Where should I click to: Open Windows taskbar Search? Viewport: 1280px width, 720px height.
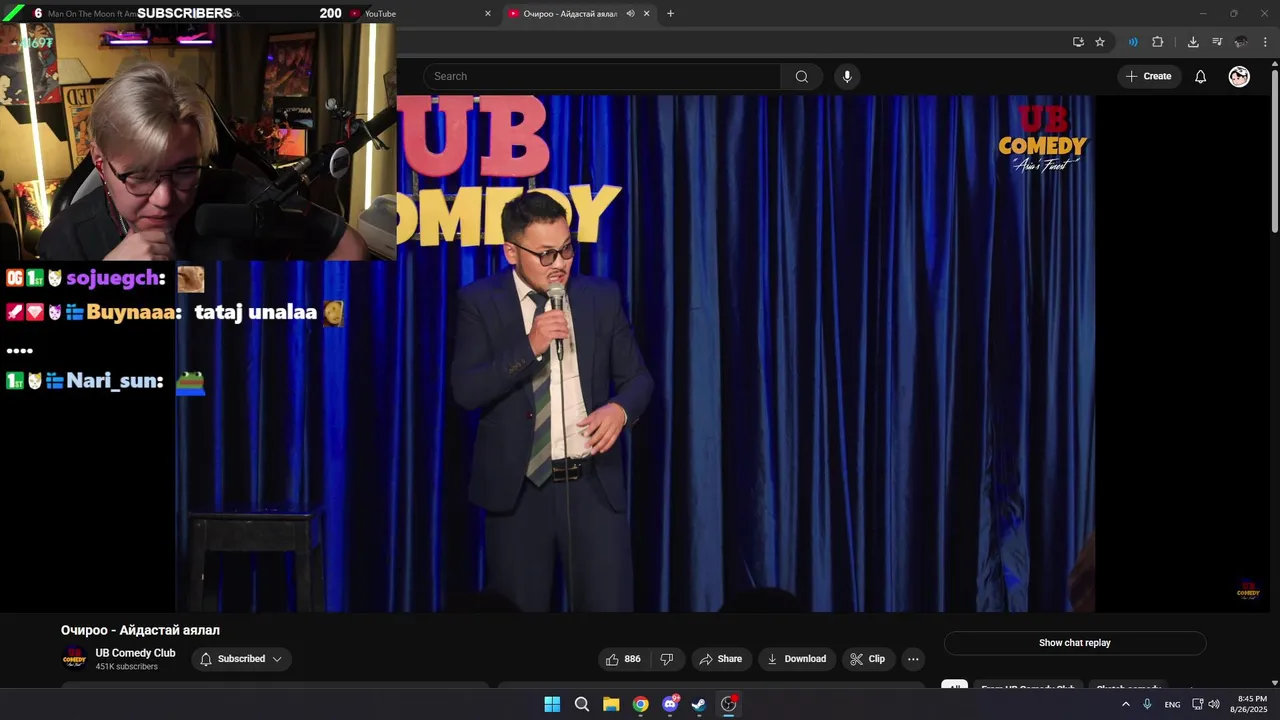pos(582,704)
